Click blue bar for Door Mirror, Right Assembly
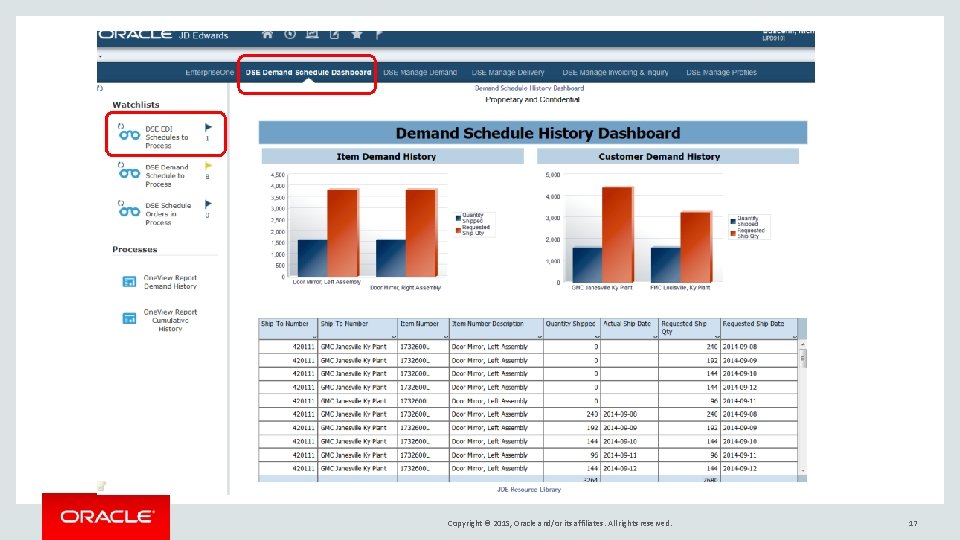Image resolution: width=960 pixels, height=540 pixels. point(391,258)
